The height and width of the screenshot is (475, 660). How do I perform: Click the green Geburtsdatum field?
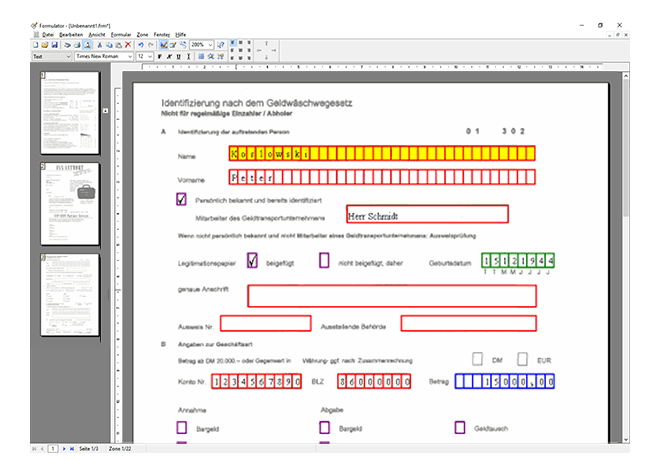tap(518, 261)
